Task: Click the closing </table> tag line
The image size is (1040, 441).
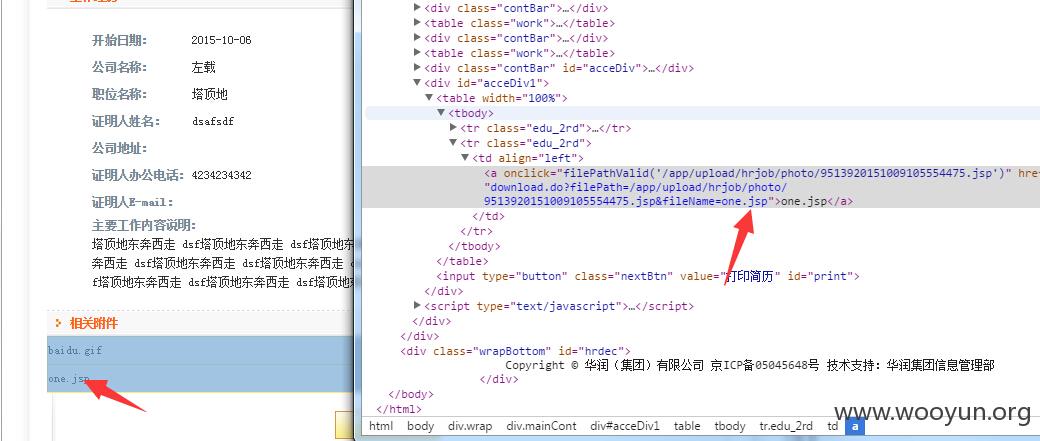Action: tap(462, 261)
